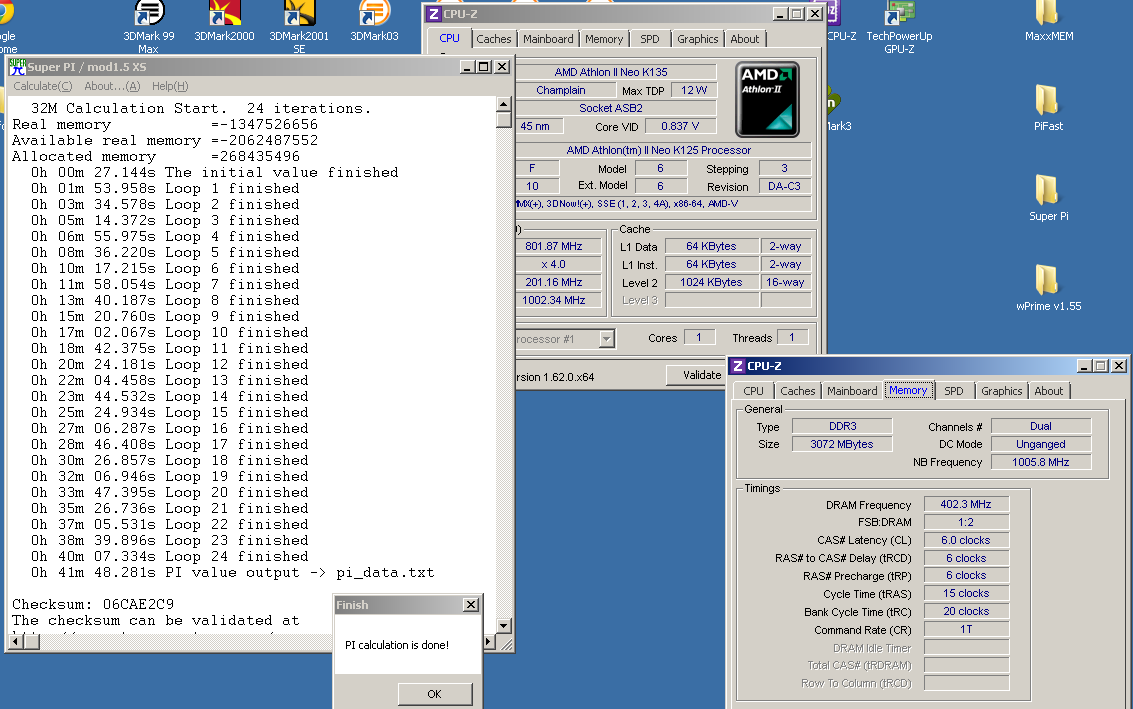
Task: Click the Socket ASB2 package field
Action: coord(616,108)
